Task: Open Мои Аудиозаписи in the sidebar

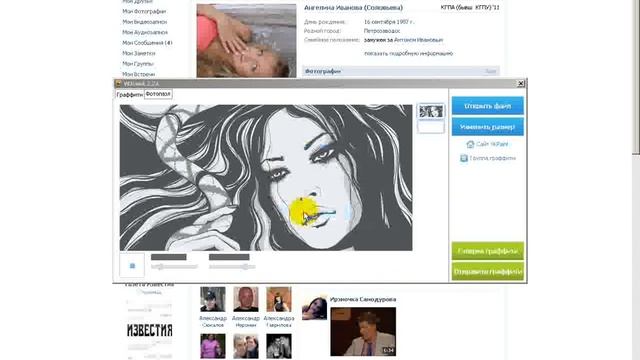Action: (x=145, y=32)
